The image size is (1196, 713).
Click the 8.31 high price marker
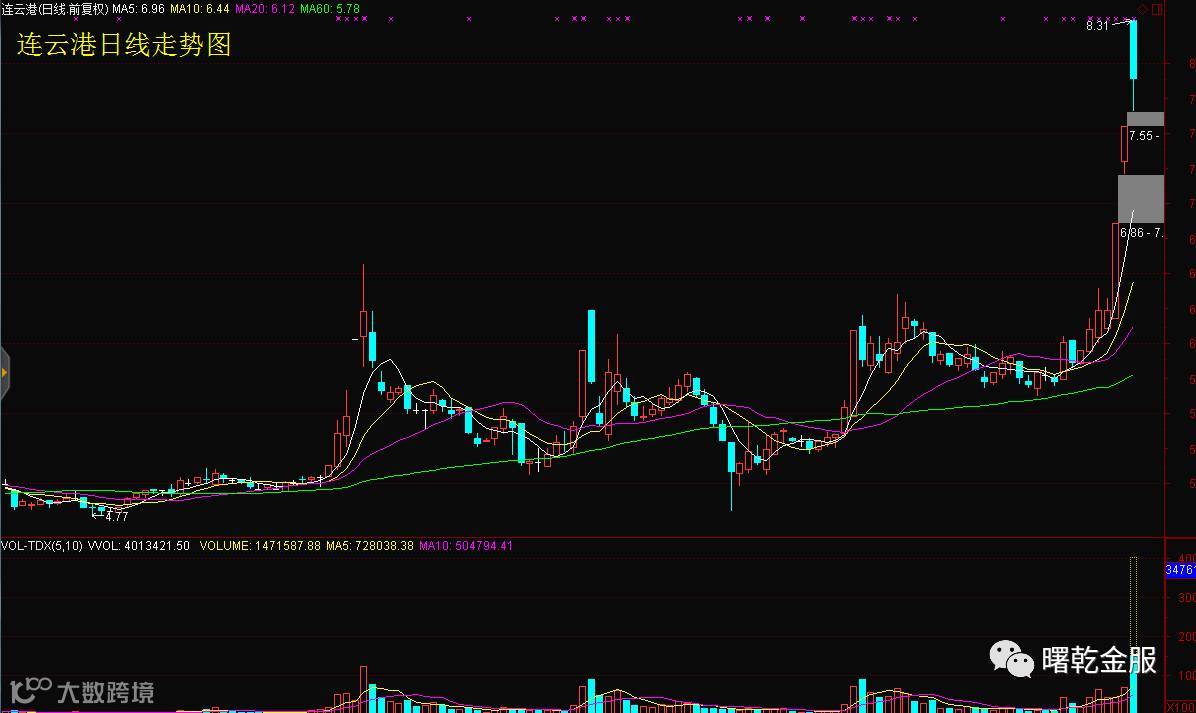[1098, 25]
